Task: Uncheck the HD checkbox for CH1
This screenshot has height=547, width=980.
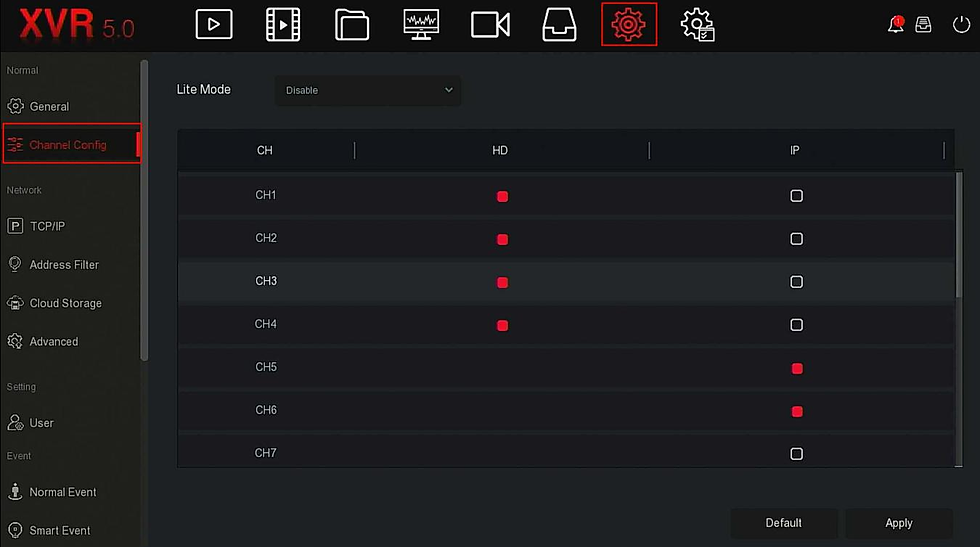Action: 502,196
